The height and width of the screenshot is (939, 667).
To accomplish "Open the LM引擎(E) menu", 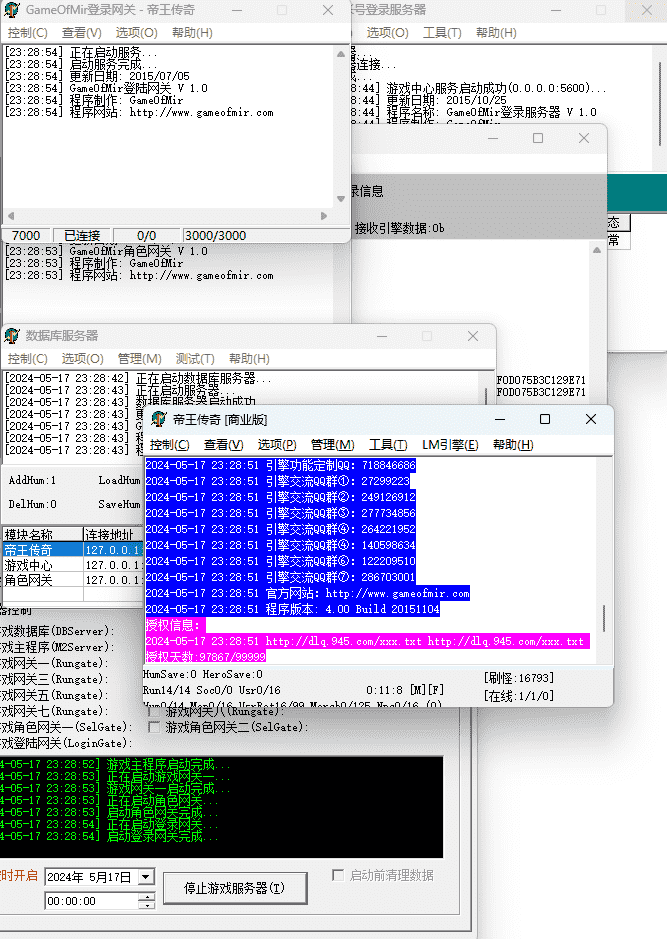I will tap(450, 445).
